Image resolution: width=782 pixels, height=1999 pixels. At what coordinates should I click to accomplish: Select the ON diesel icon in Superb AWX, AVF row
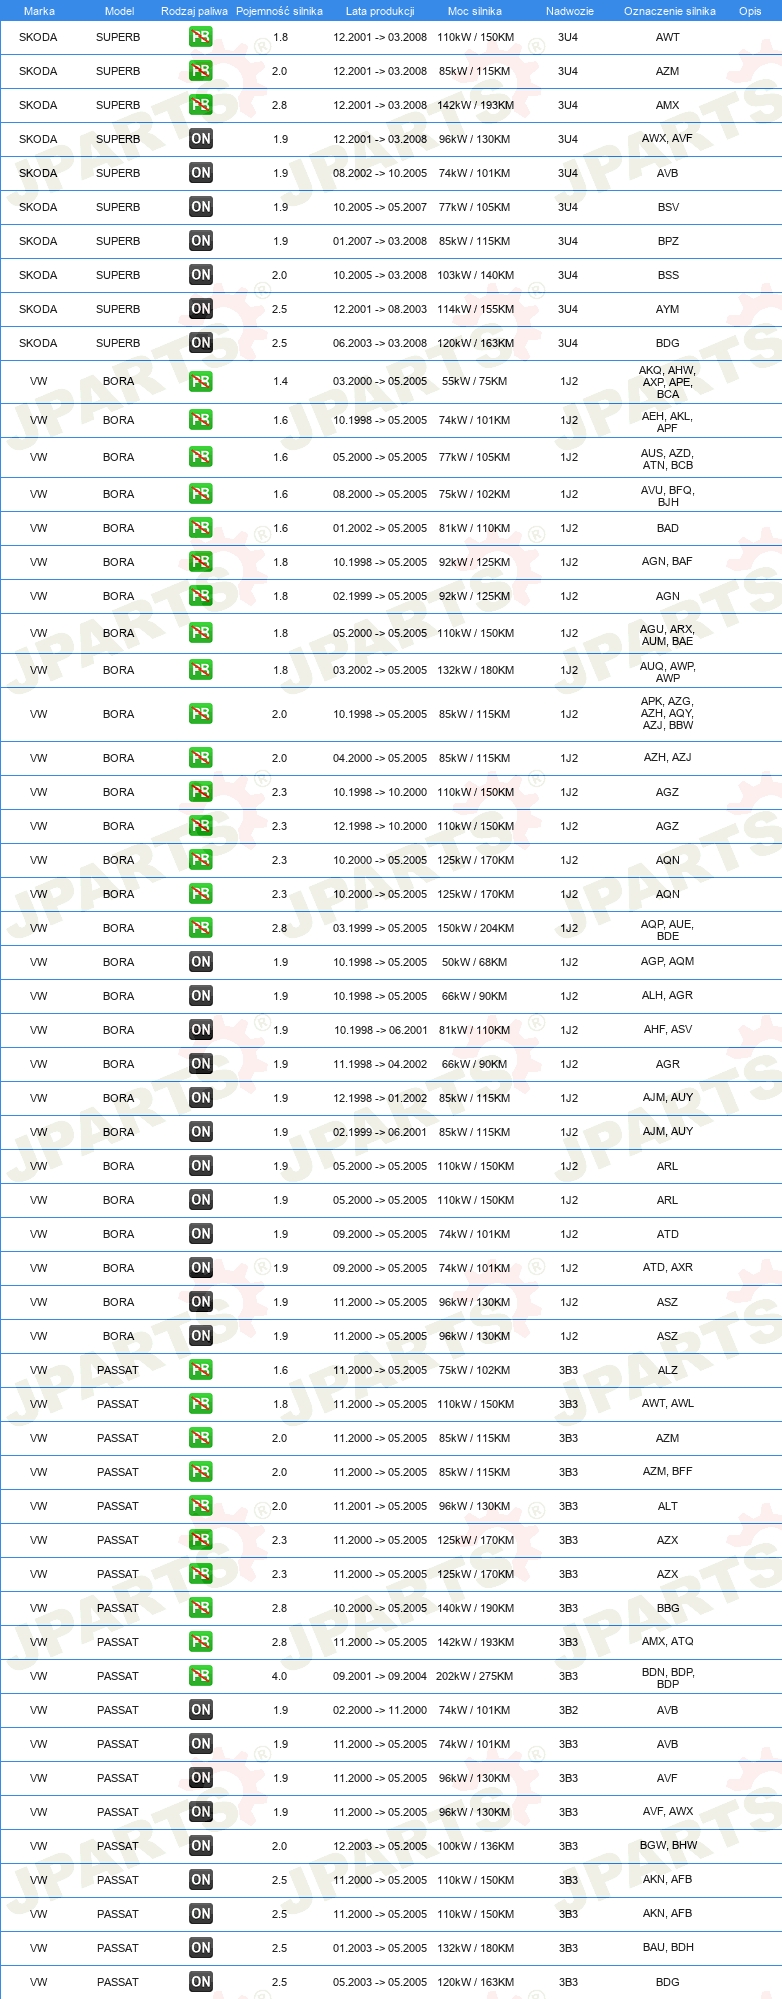[x=201, y=139]
